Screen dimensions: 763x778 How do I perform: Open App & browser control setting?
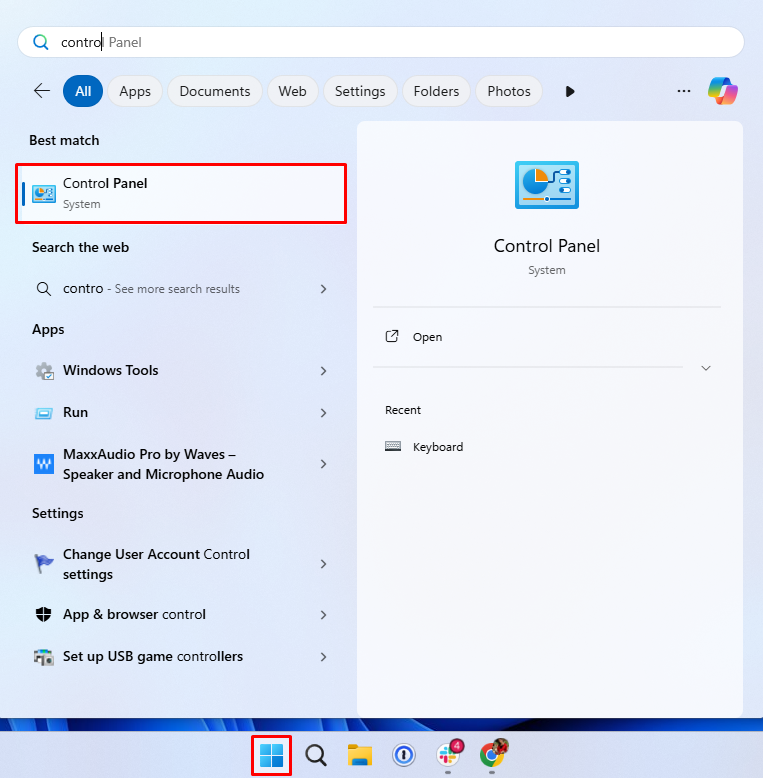(181, 615)
